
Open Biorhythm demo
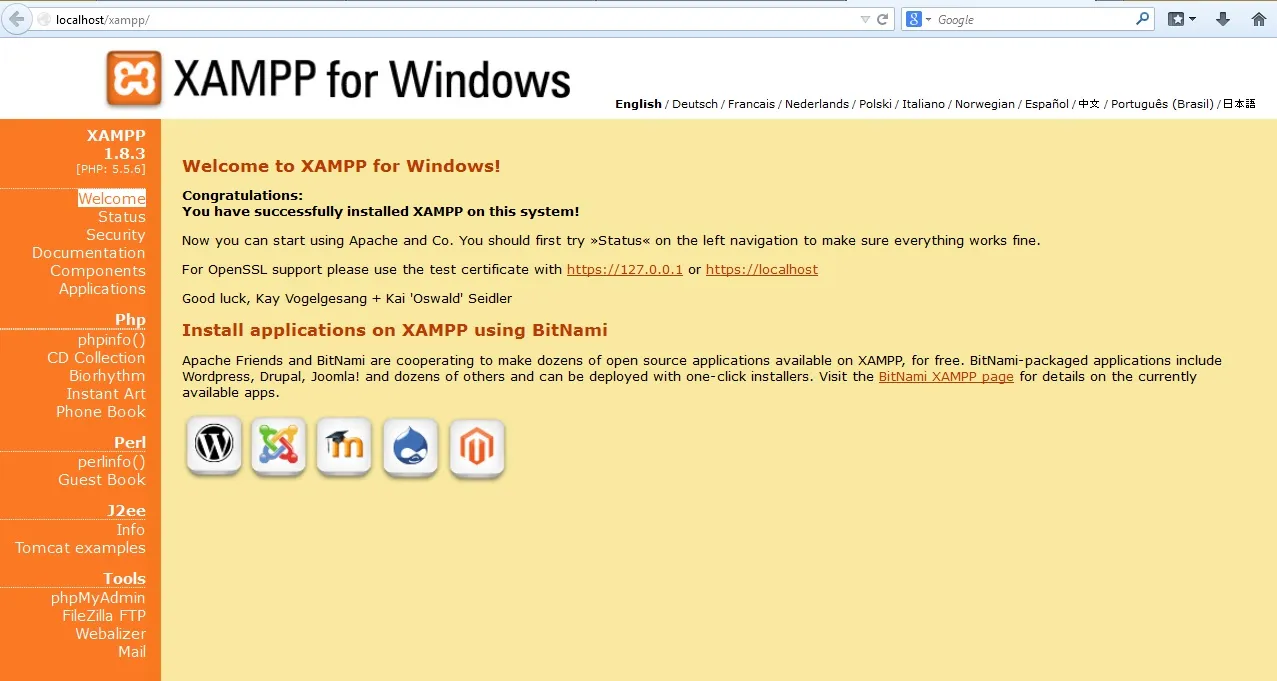pyautogui.click(x=107, y=376)
